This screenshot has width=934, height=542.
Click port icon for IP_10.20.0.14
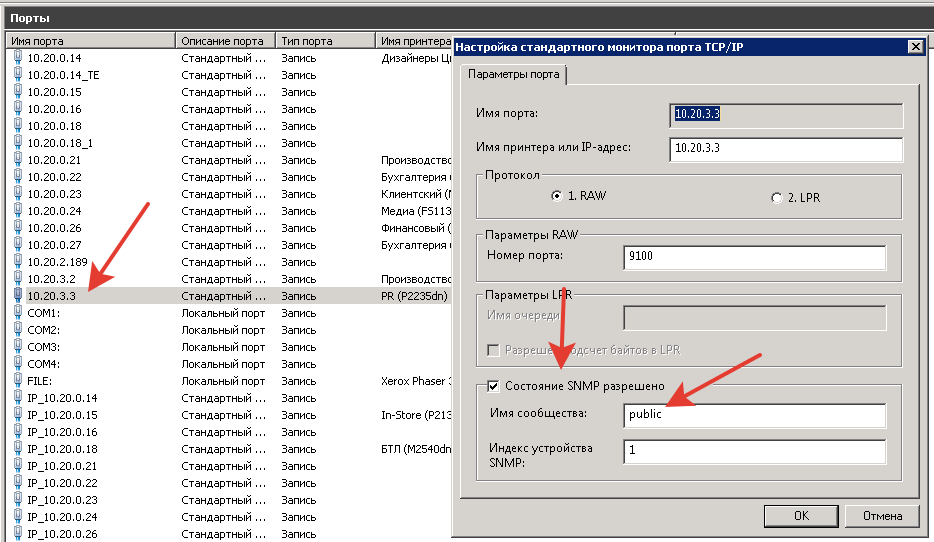pyautogui.click(x=18, y=398)
